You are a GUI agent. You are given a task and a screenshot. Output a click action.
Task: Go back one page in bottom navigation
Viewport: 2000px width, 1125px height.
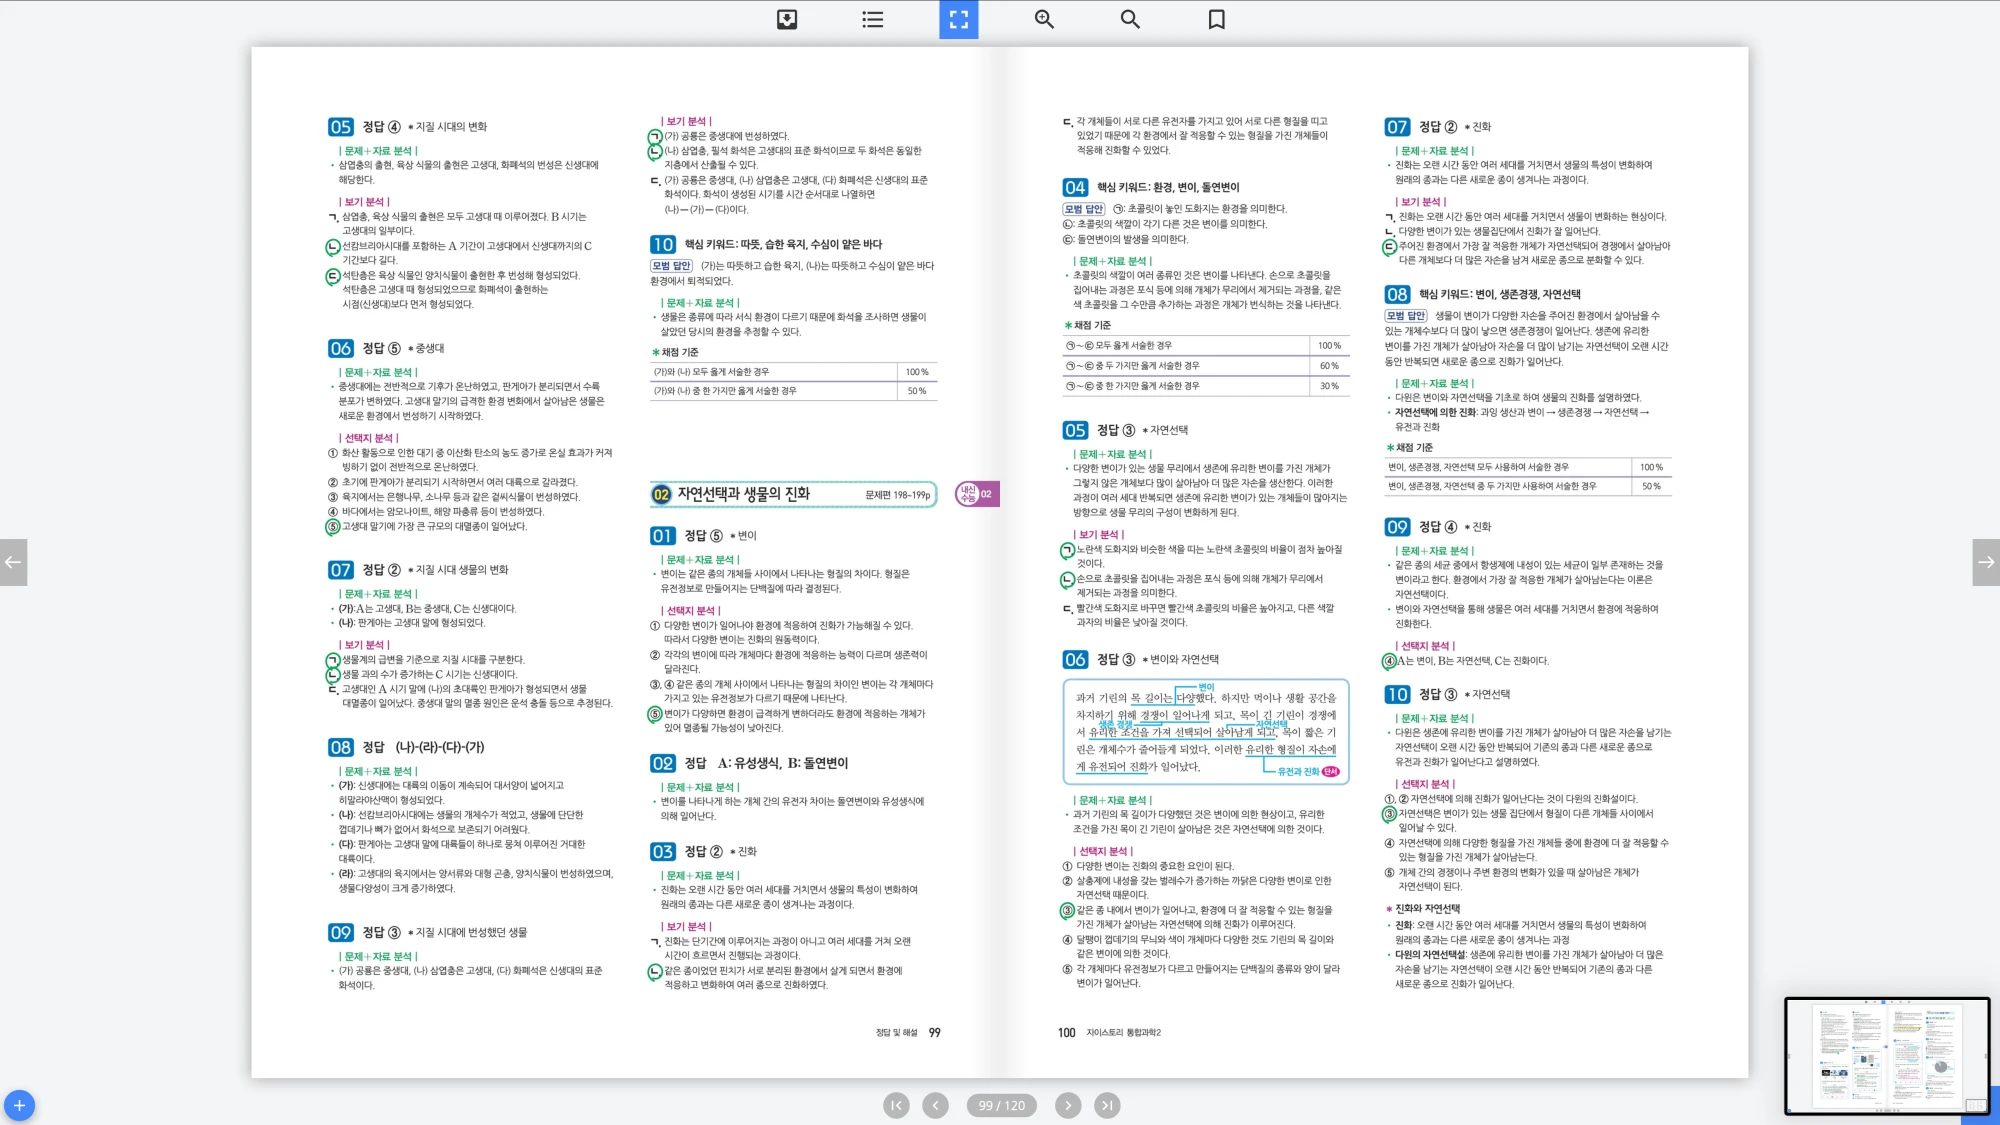pos(935,1105)
